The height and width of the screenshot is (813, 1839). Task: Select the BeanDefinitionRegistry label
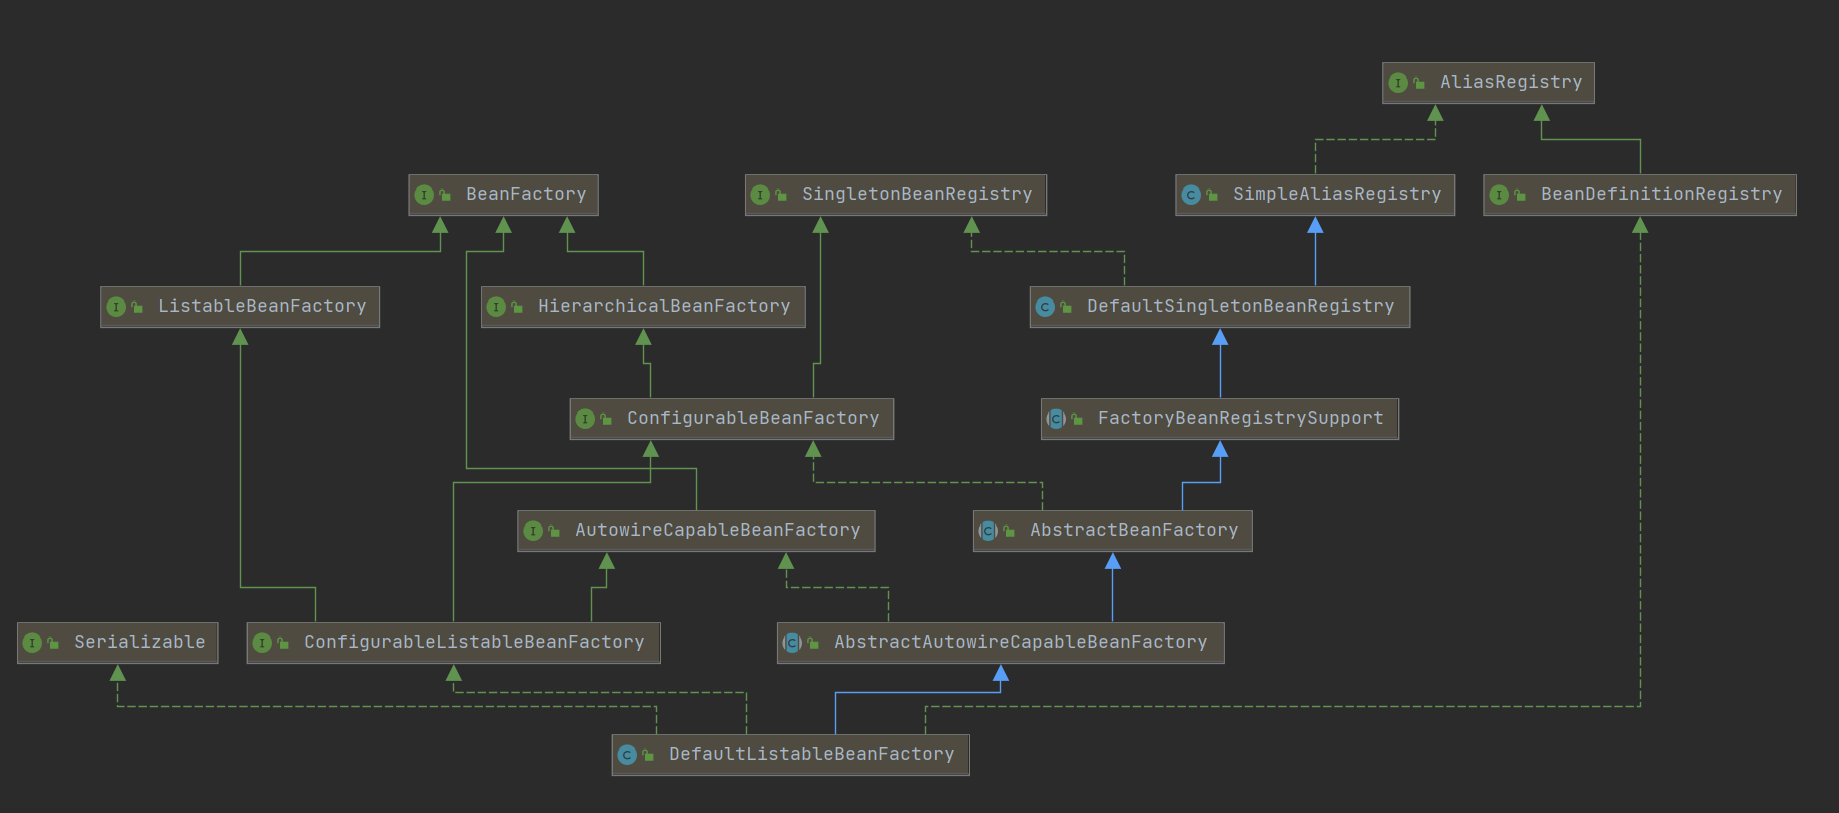click(1661, 194)
